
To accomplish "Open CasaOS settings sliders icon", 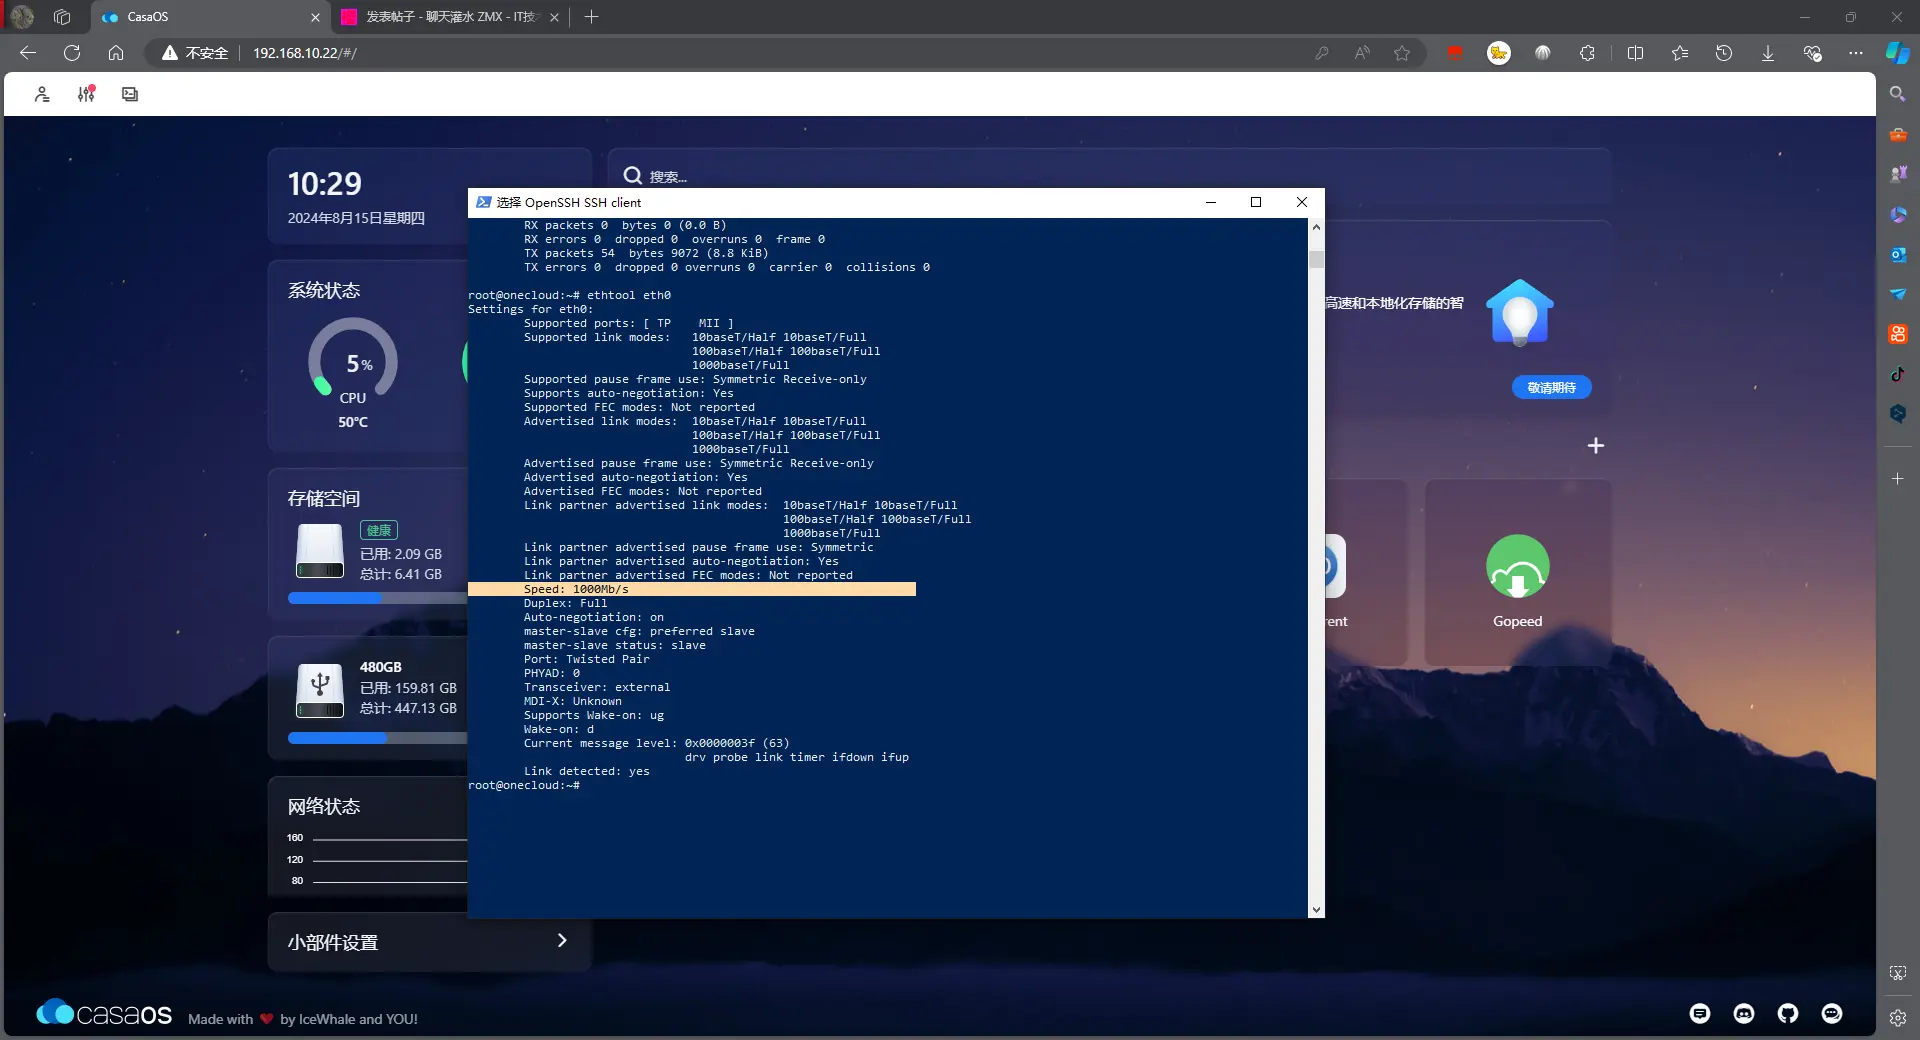I will point(86,94).
